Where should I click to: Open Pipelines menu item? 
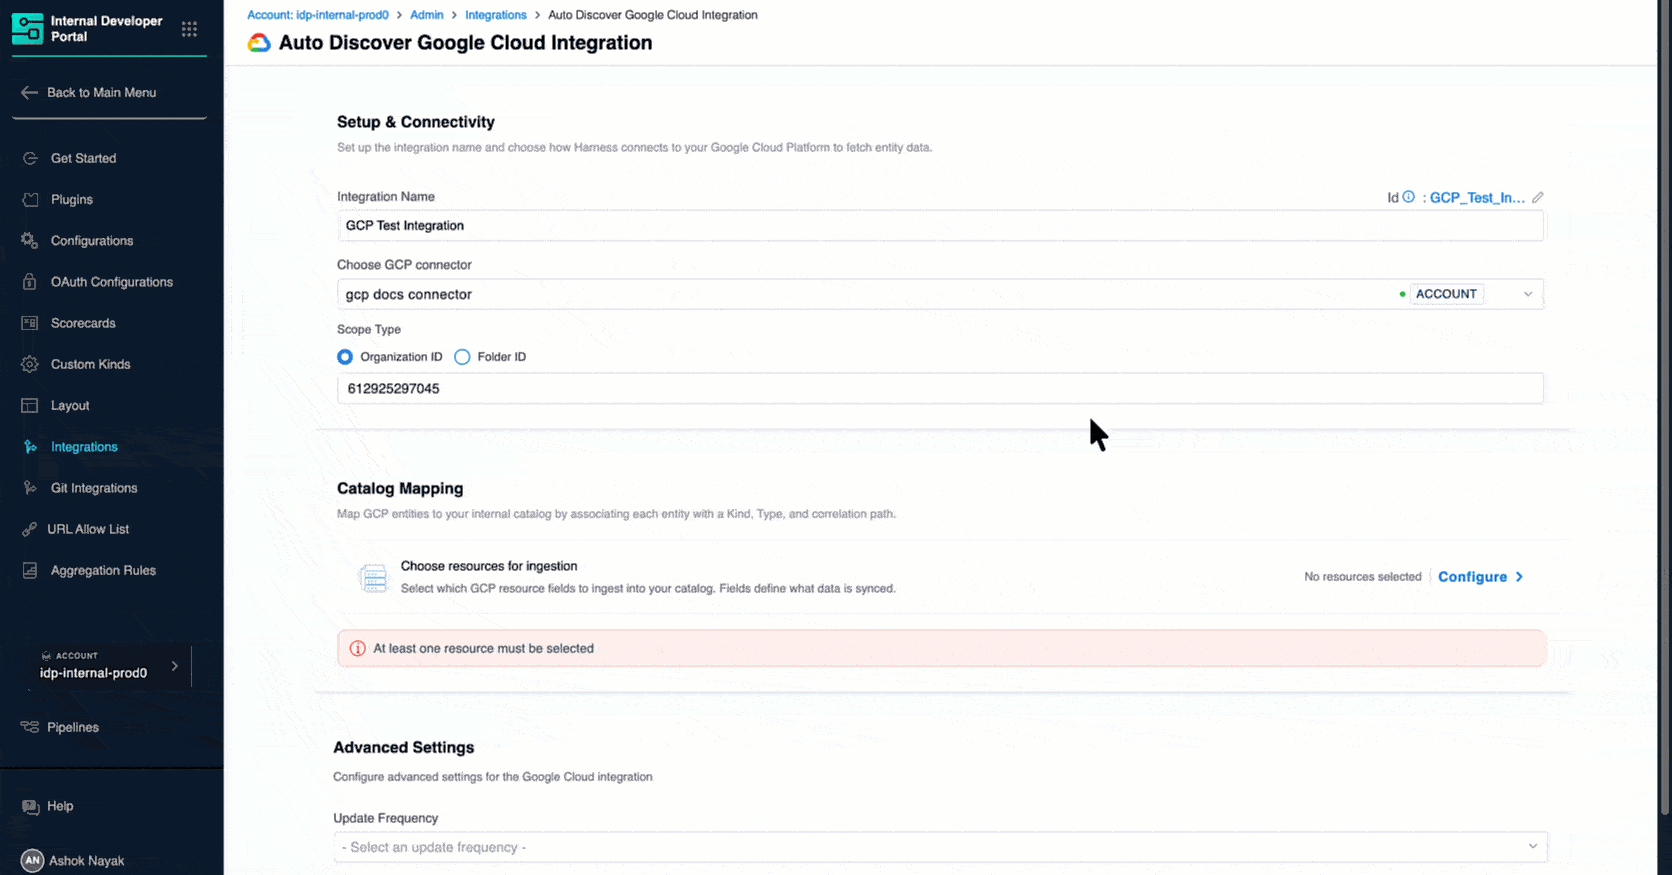(x=73, y=727)
